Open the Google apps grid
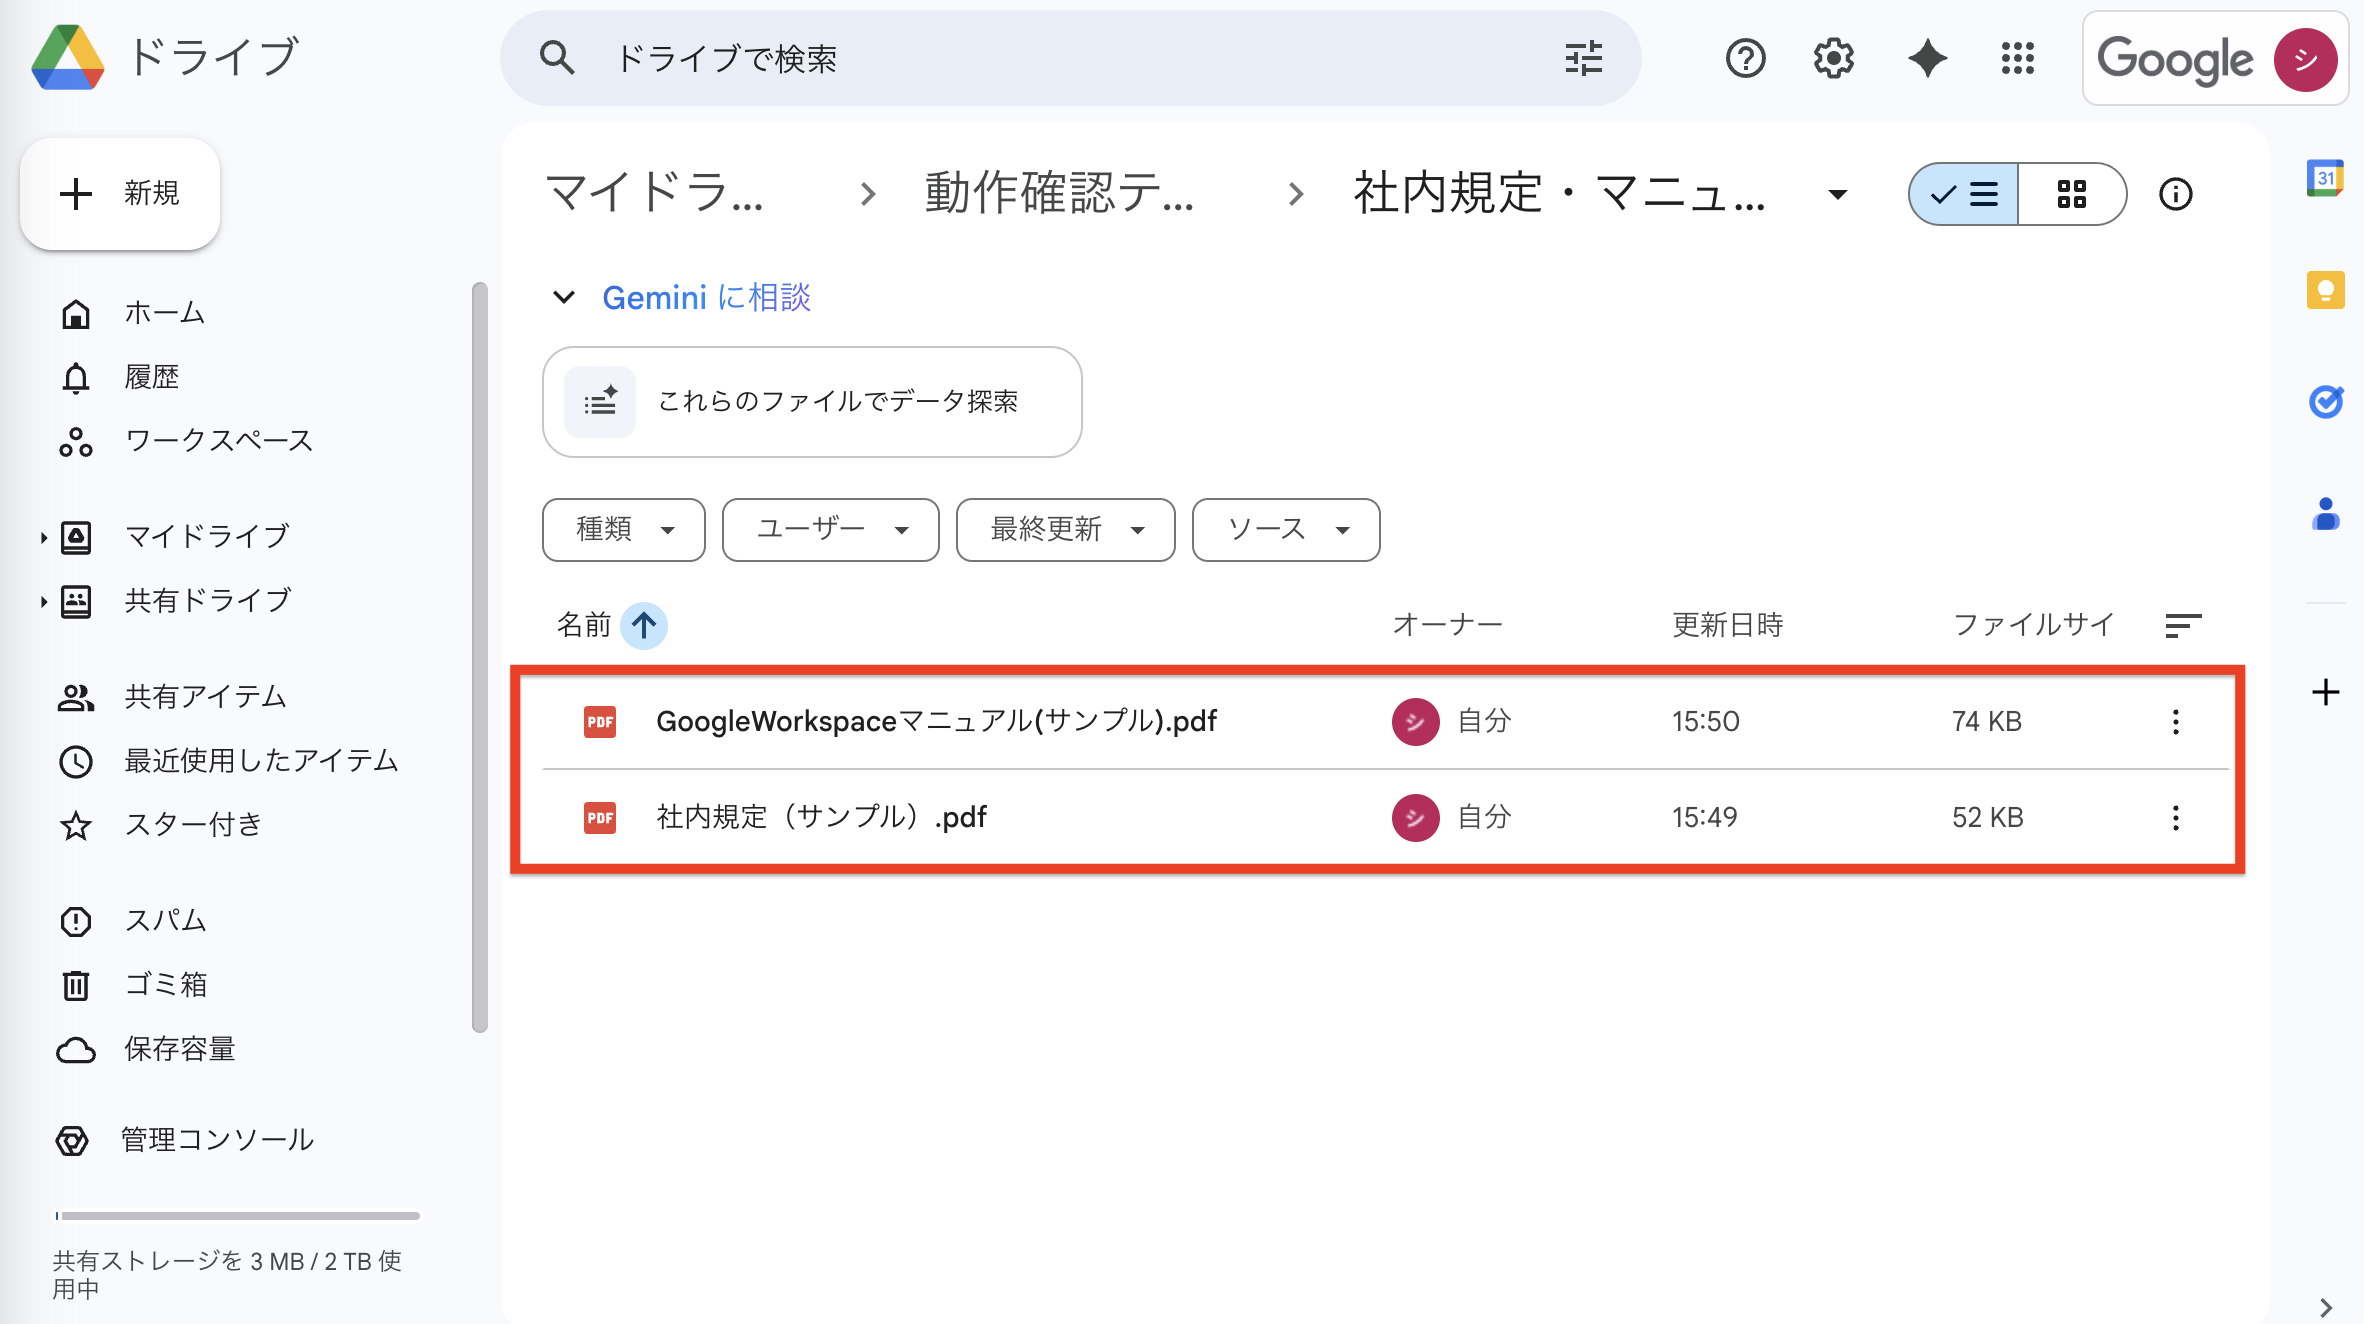This screenshot has height=1324, width=2364. (x=2019, y=58)
